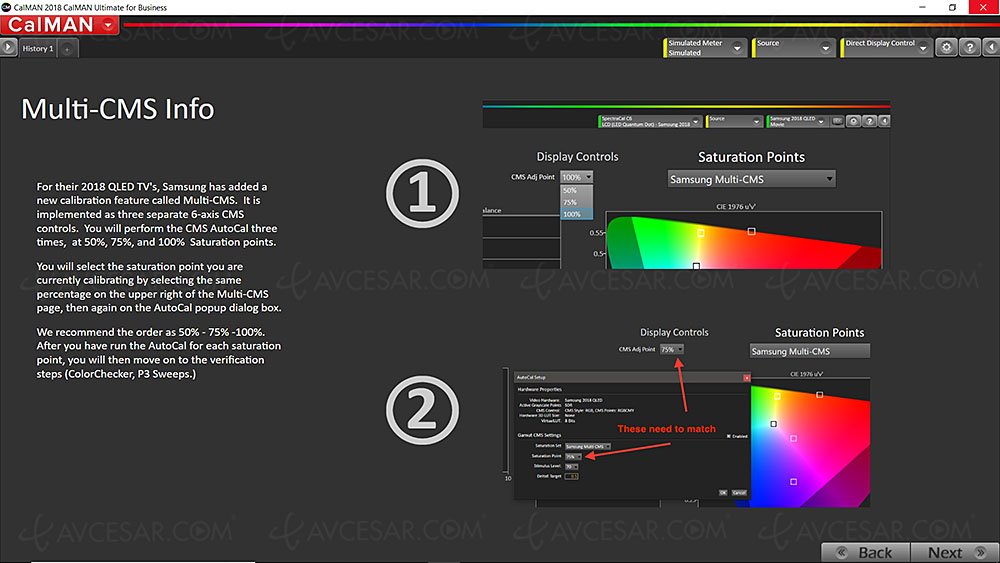
Task: Click the DeltaE Target field in AutoCal Setup
Action: click(x=571, y=476)
